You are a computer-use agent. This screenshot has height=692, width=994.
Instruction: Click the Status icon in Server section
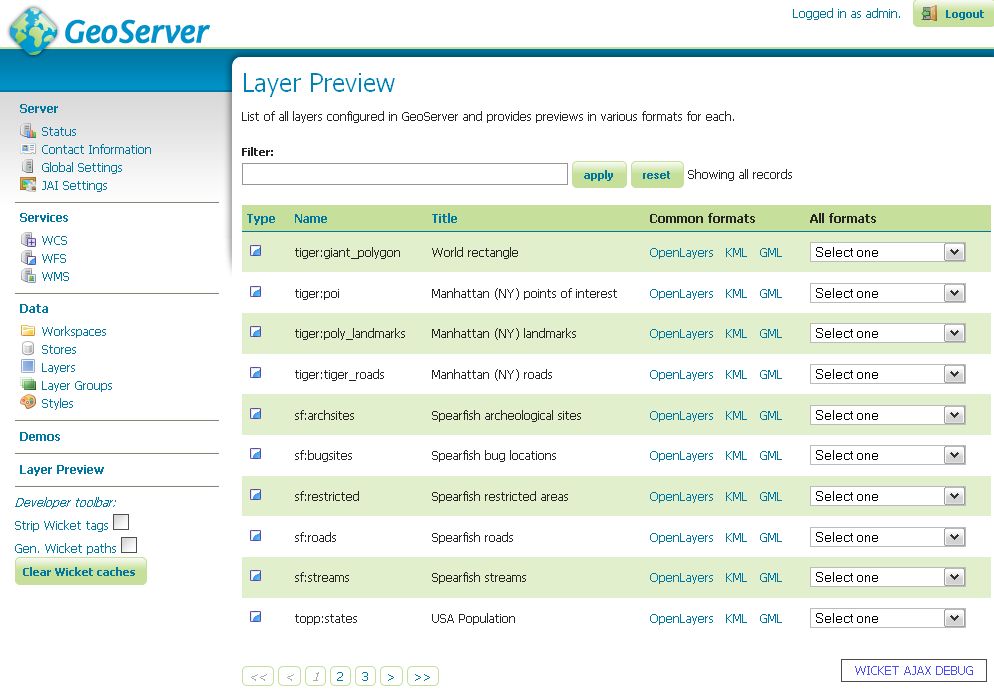28,131
